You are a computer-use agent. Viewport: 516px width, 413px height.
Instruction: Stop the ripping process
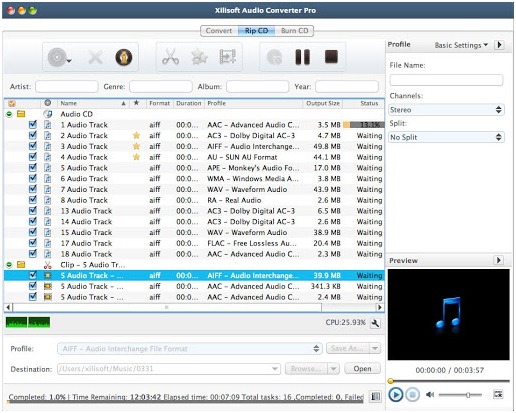click(331, 56)
